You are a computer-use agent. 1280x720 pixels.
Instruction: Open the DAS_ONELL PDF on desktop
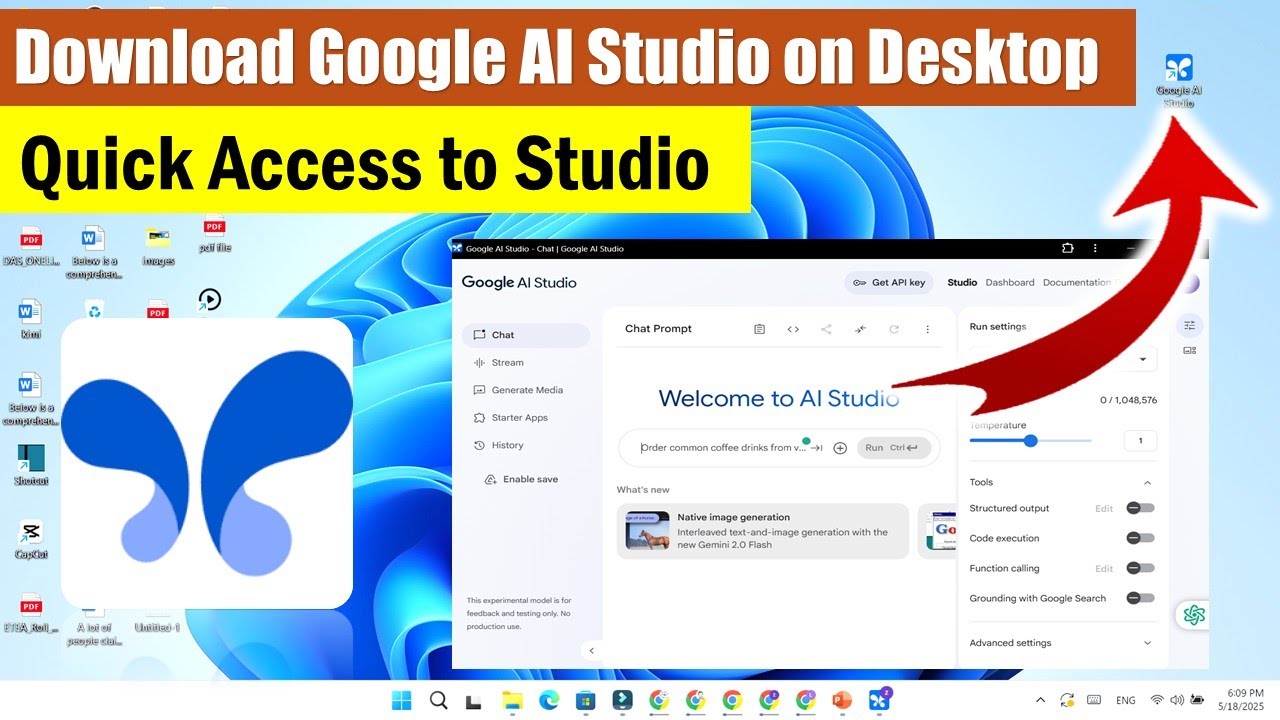[31, 247]
